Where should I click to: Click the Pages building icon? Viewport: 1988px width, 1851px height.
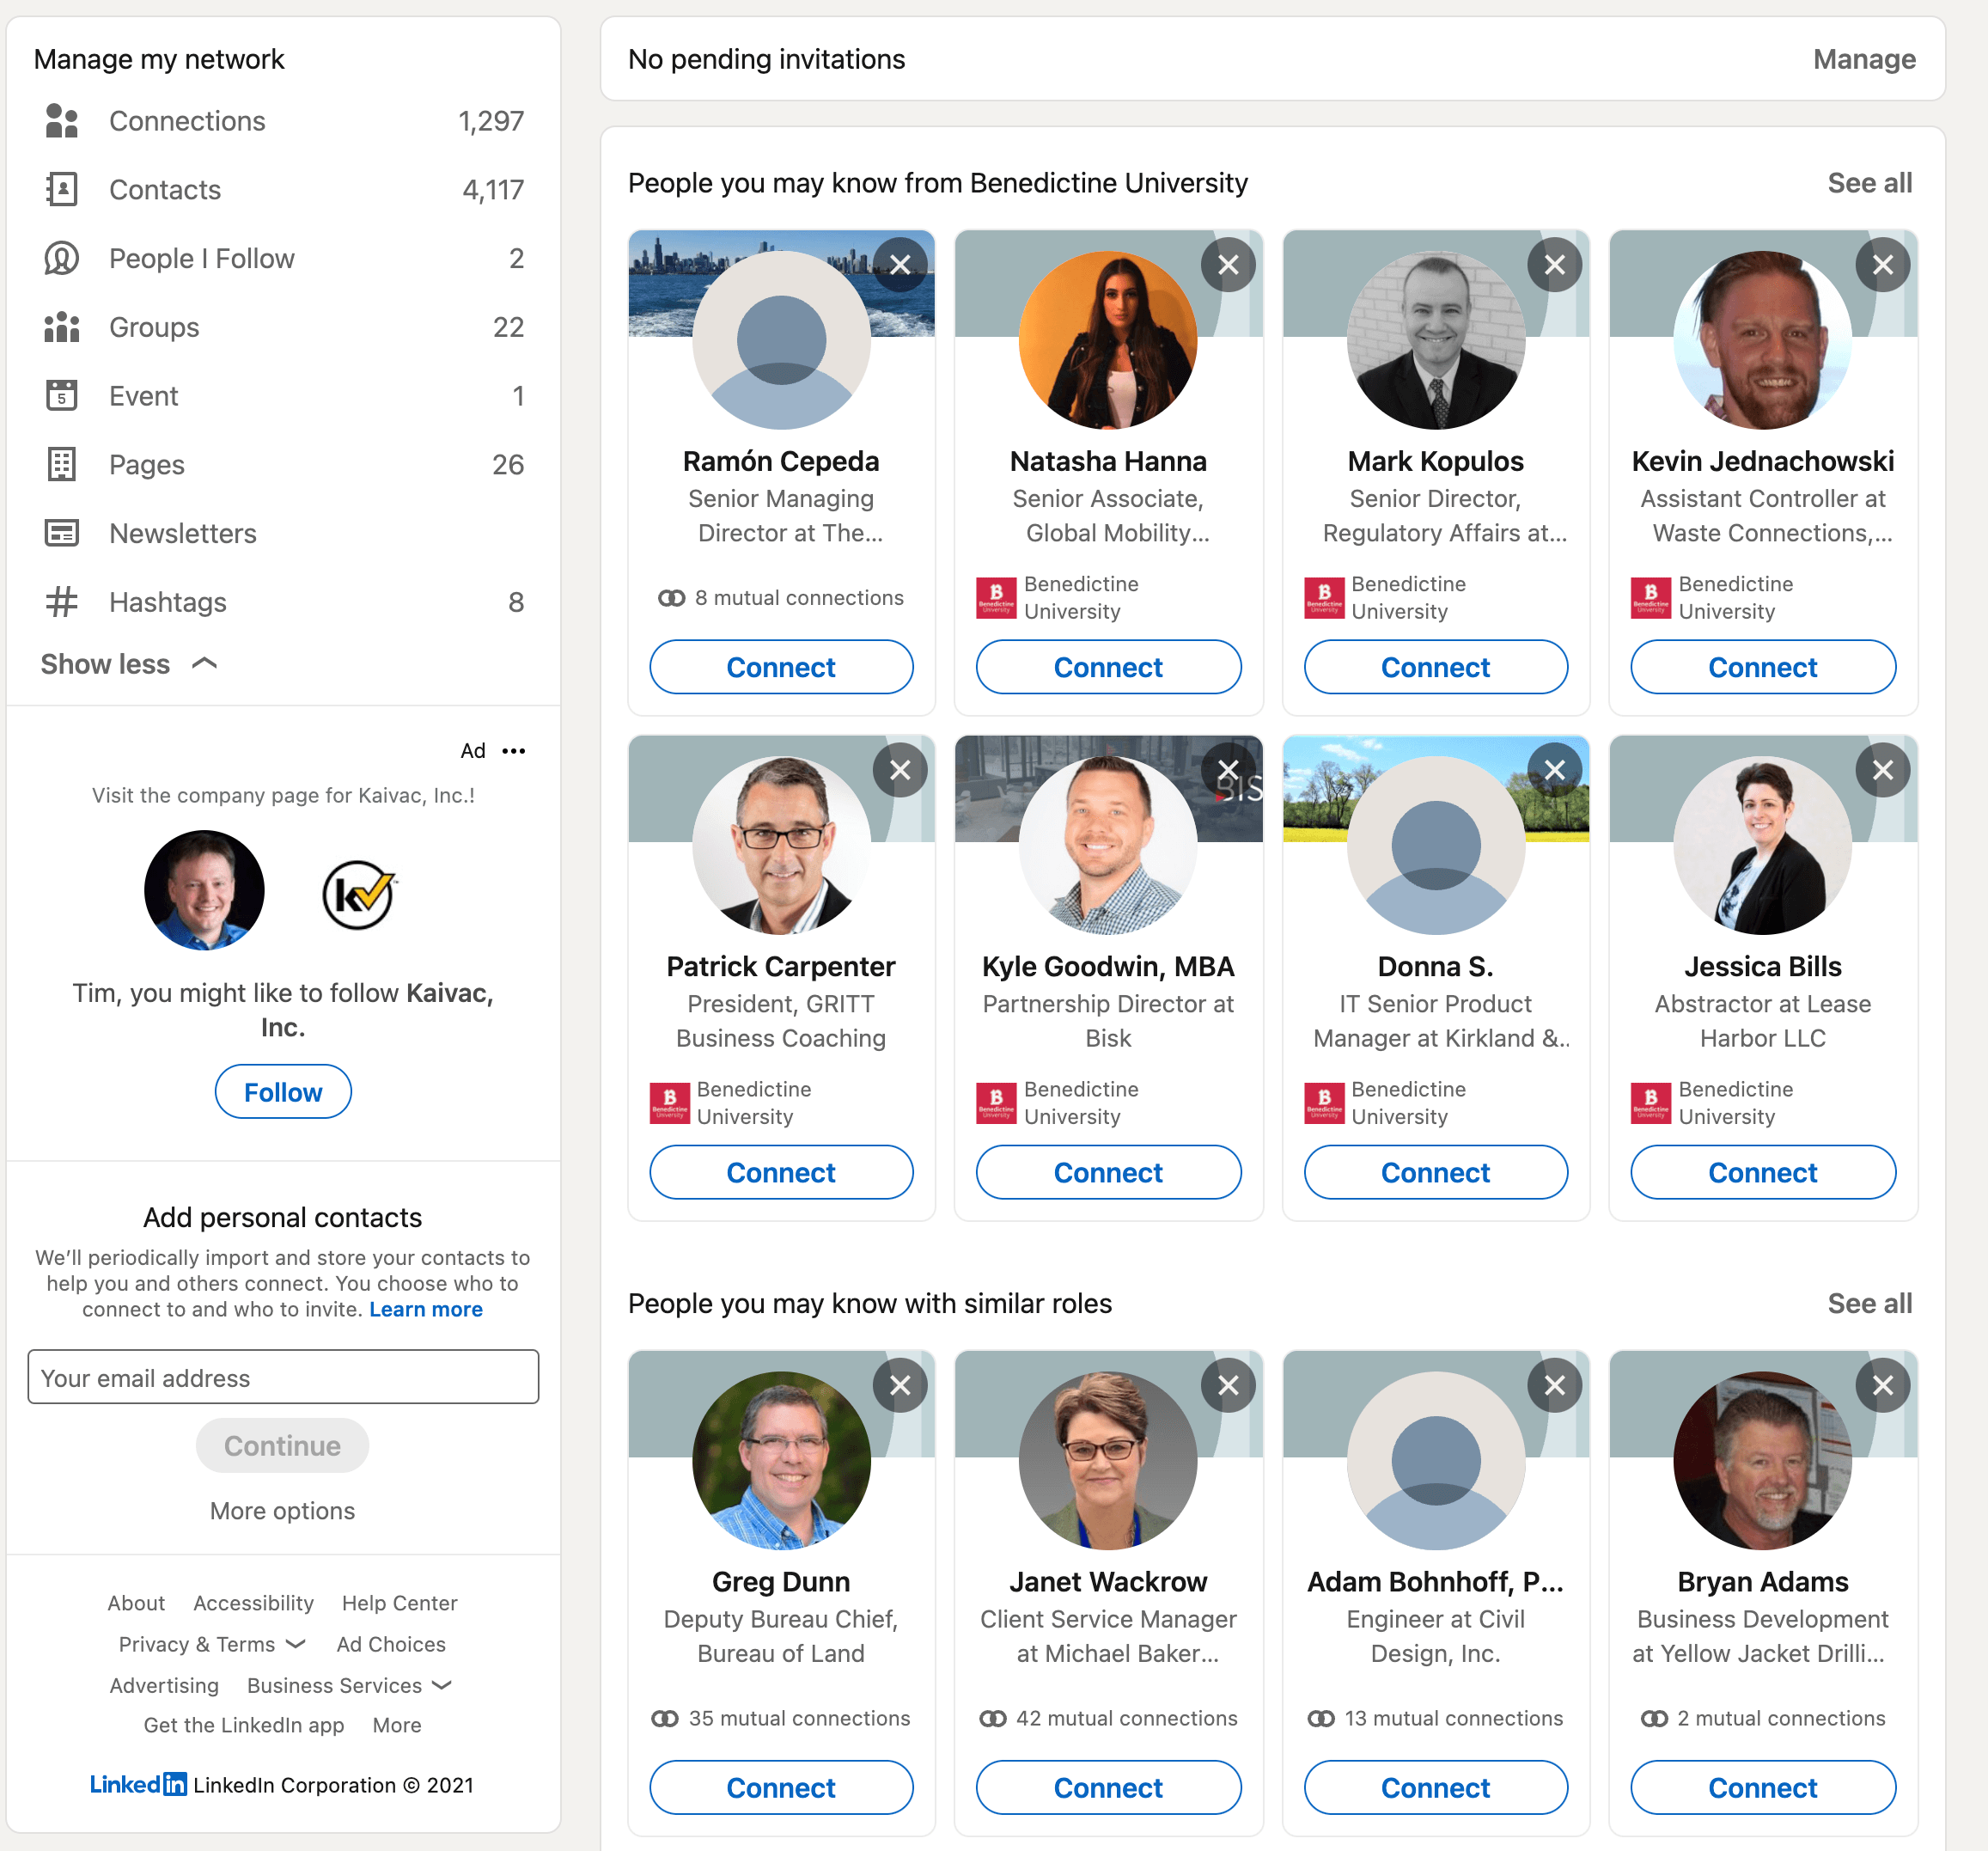coord(62,465)
